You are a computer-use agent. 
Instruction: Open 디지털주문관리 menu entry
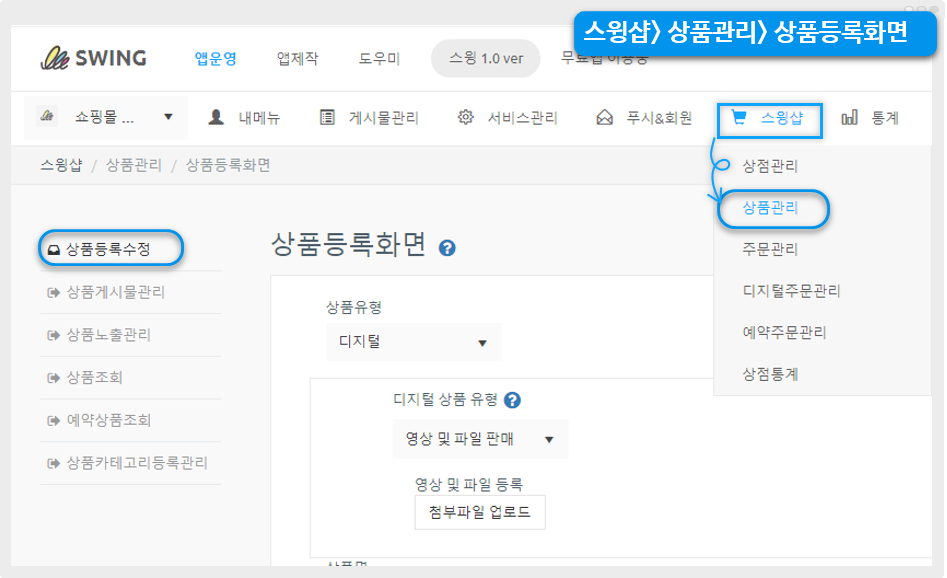pos(791,291)
